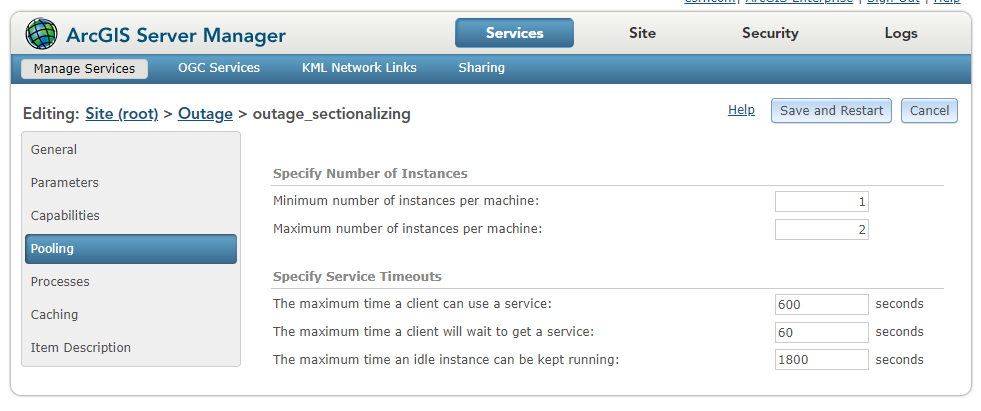
Task: Select Manage Services in the sub-menu
Action: [84, 69]
